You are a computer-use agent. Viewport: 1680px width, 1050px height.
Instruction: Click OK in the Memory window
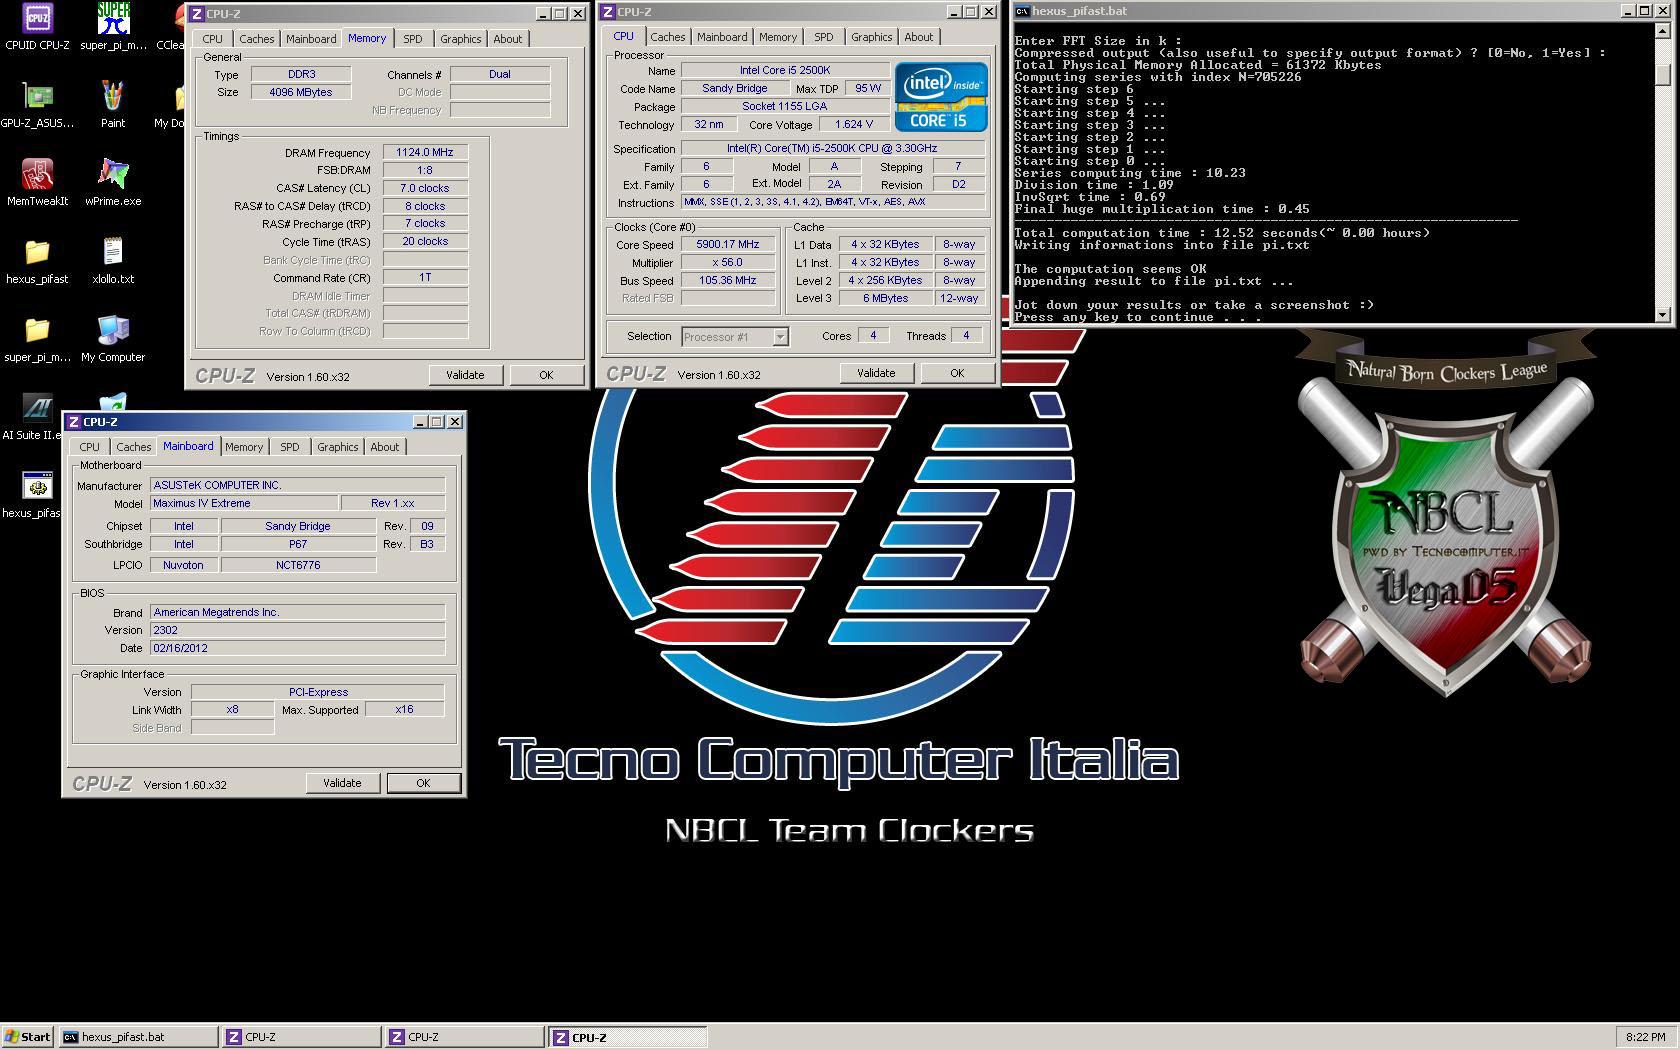pos(546,375)
